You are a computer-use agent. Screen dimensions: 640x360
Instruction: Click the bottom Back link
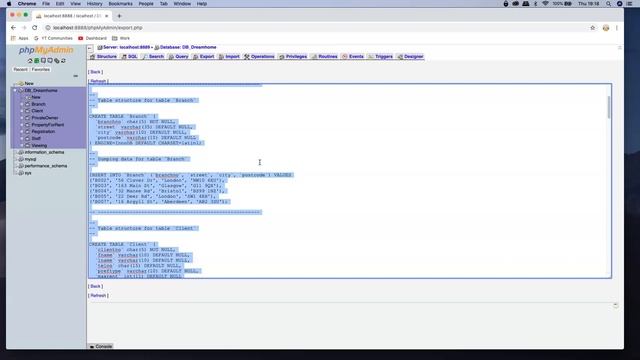pos(96,287)
